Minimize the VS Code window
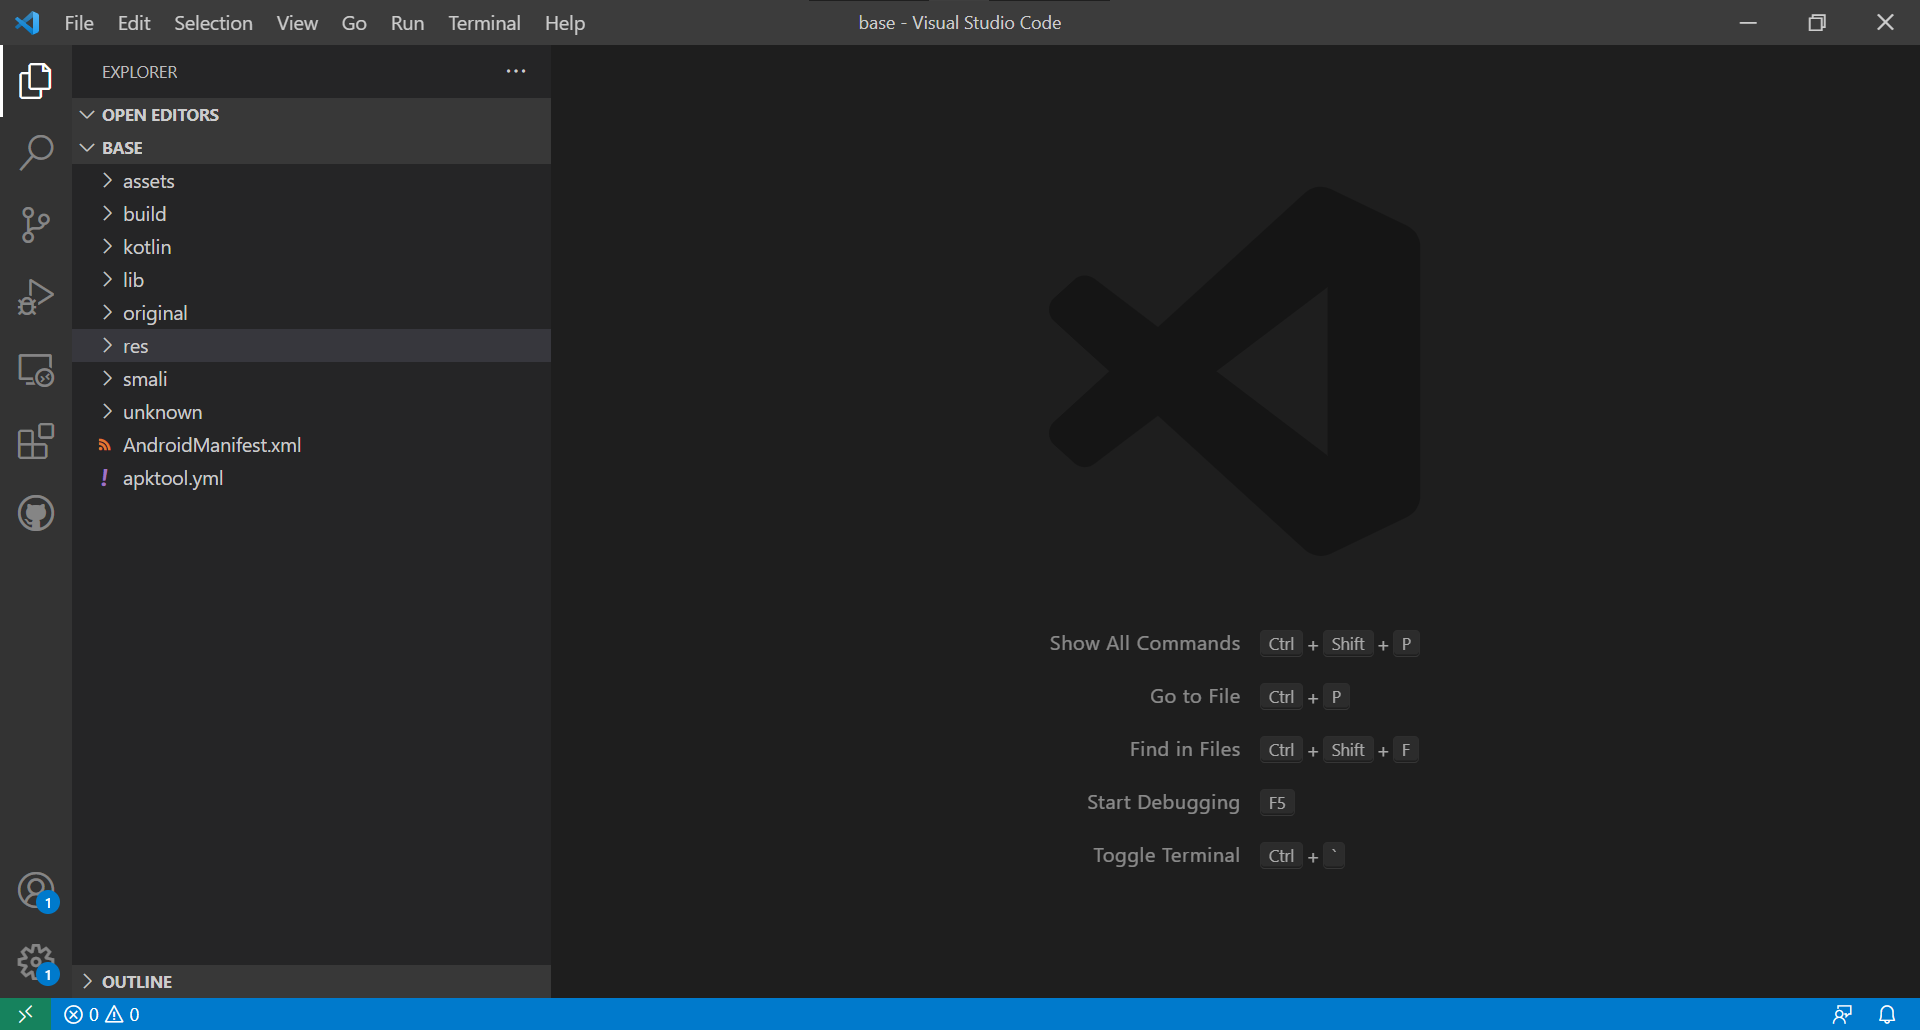Image resolution: width=1920 pixels, height=1030 pixels. tap(1748, 22)
